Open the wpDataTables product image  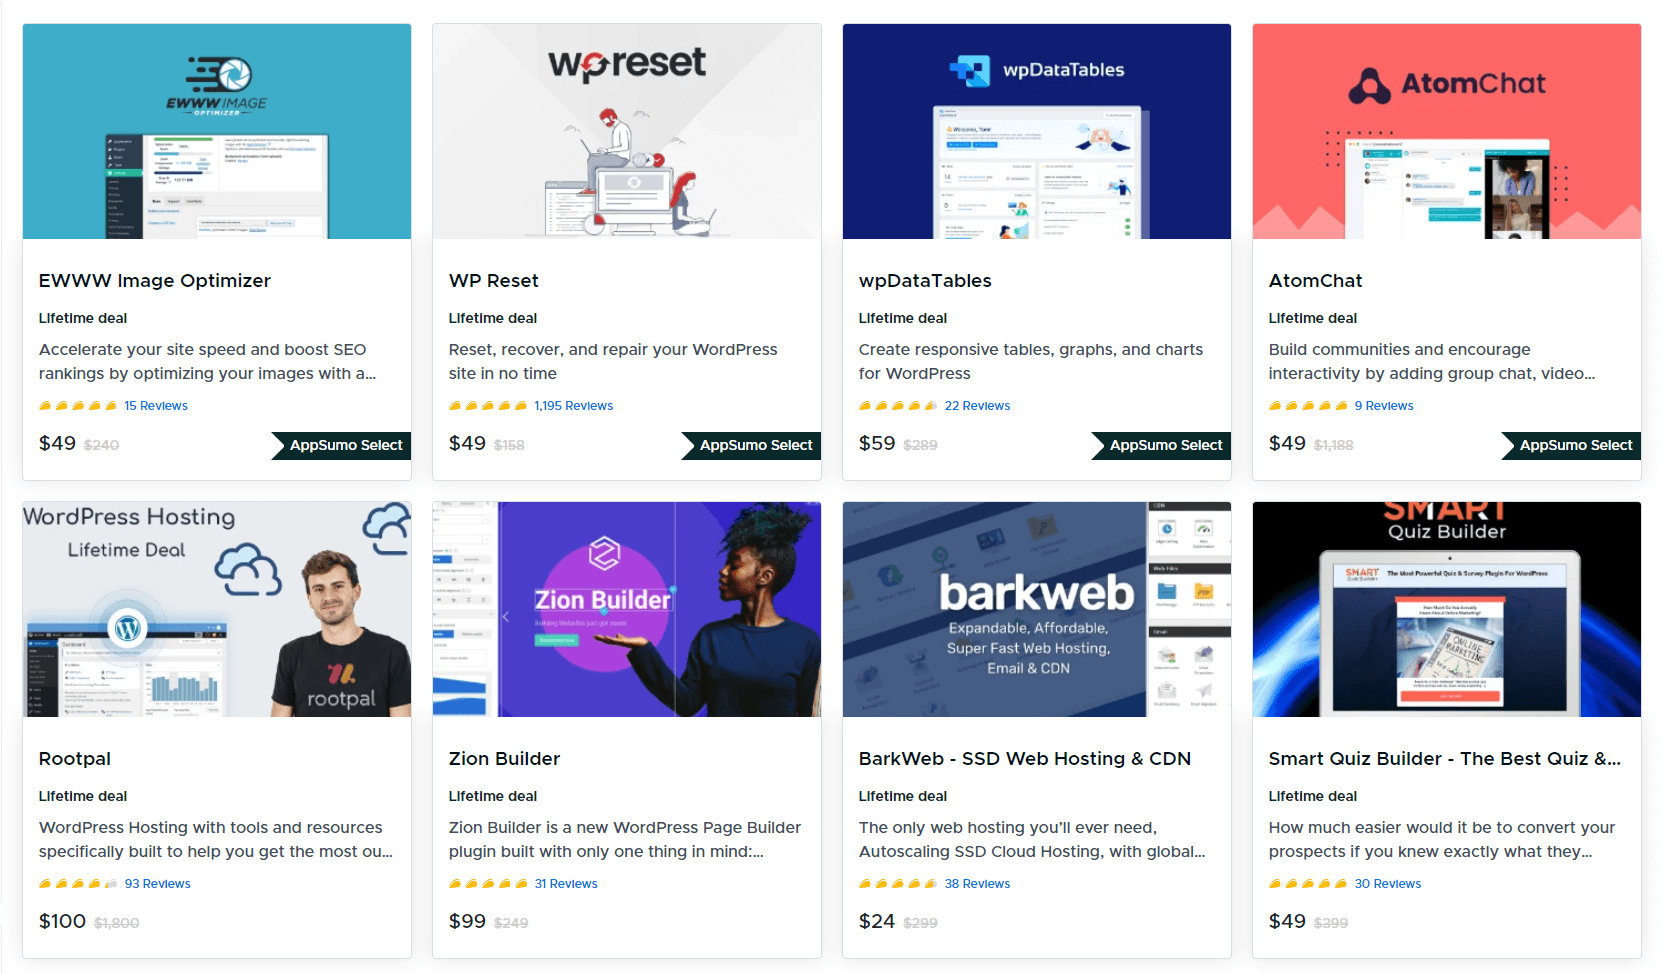coord(1037,131)
